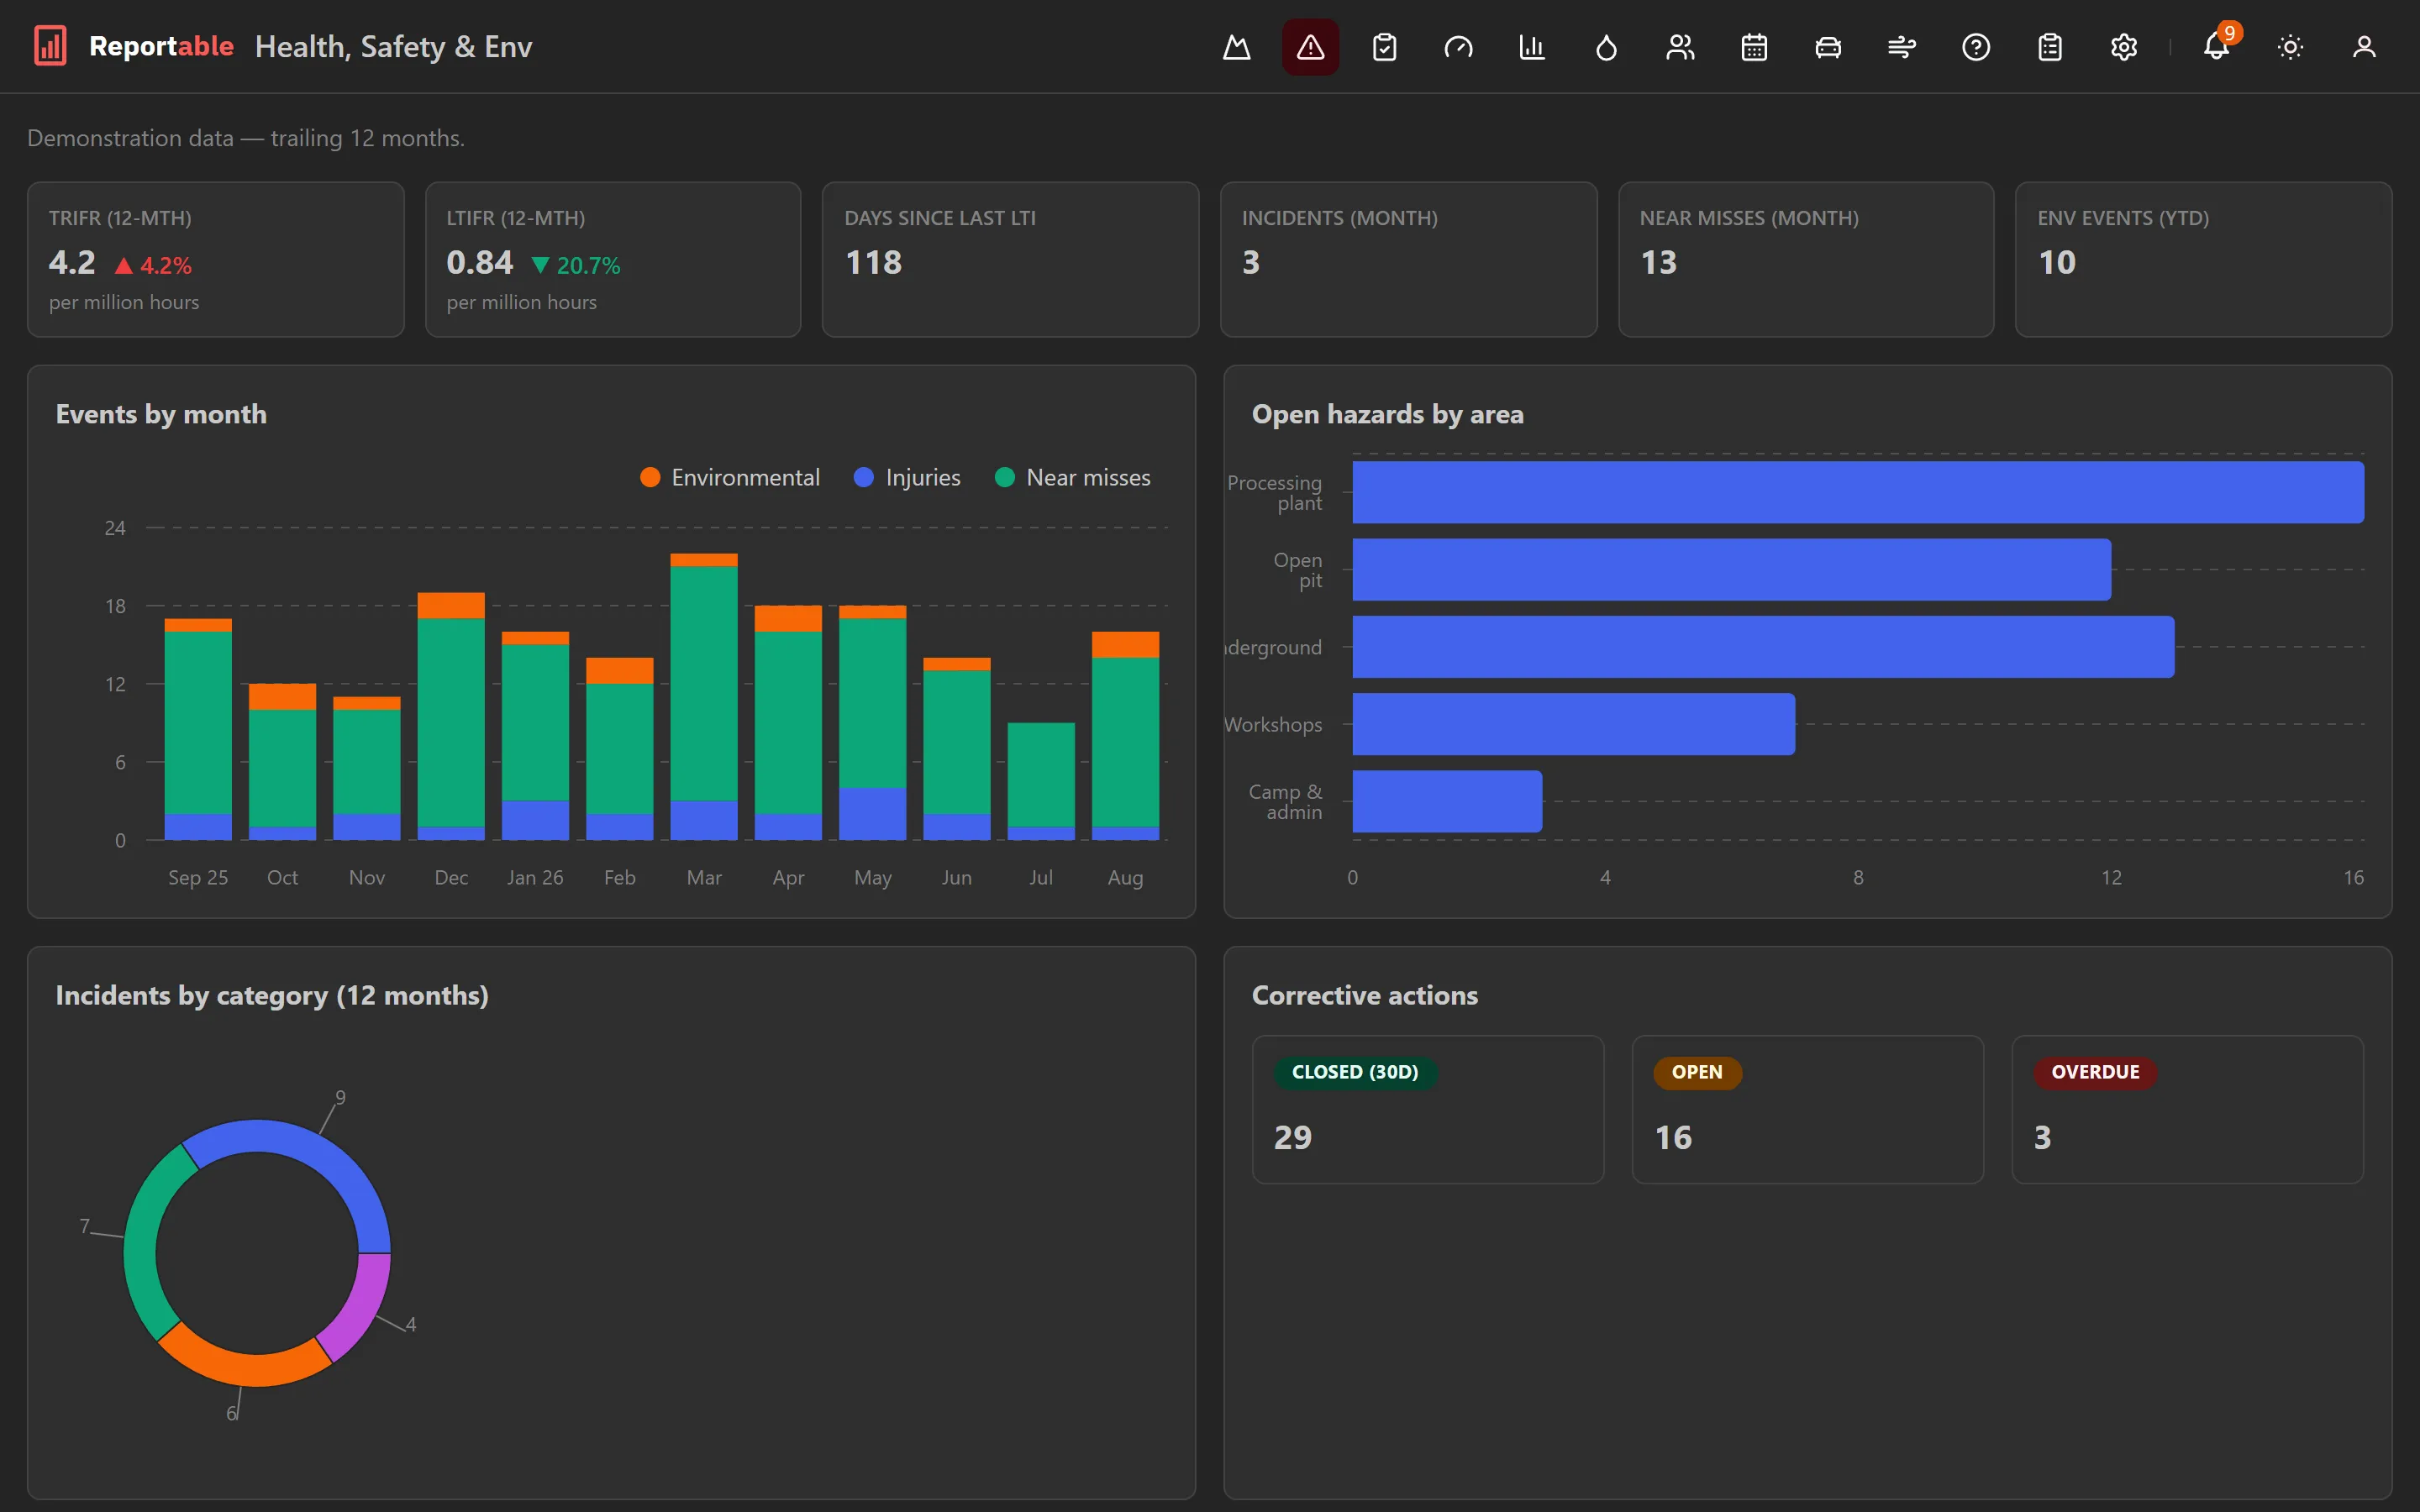Toggle Near misses series in chart legend
The height and width of the screenshot is (1512, 2420).
point(1073,478)
